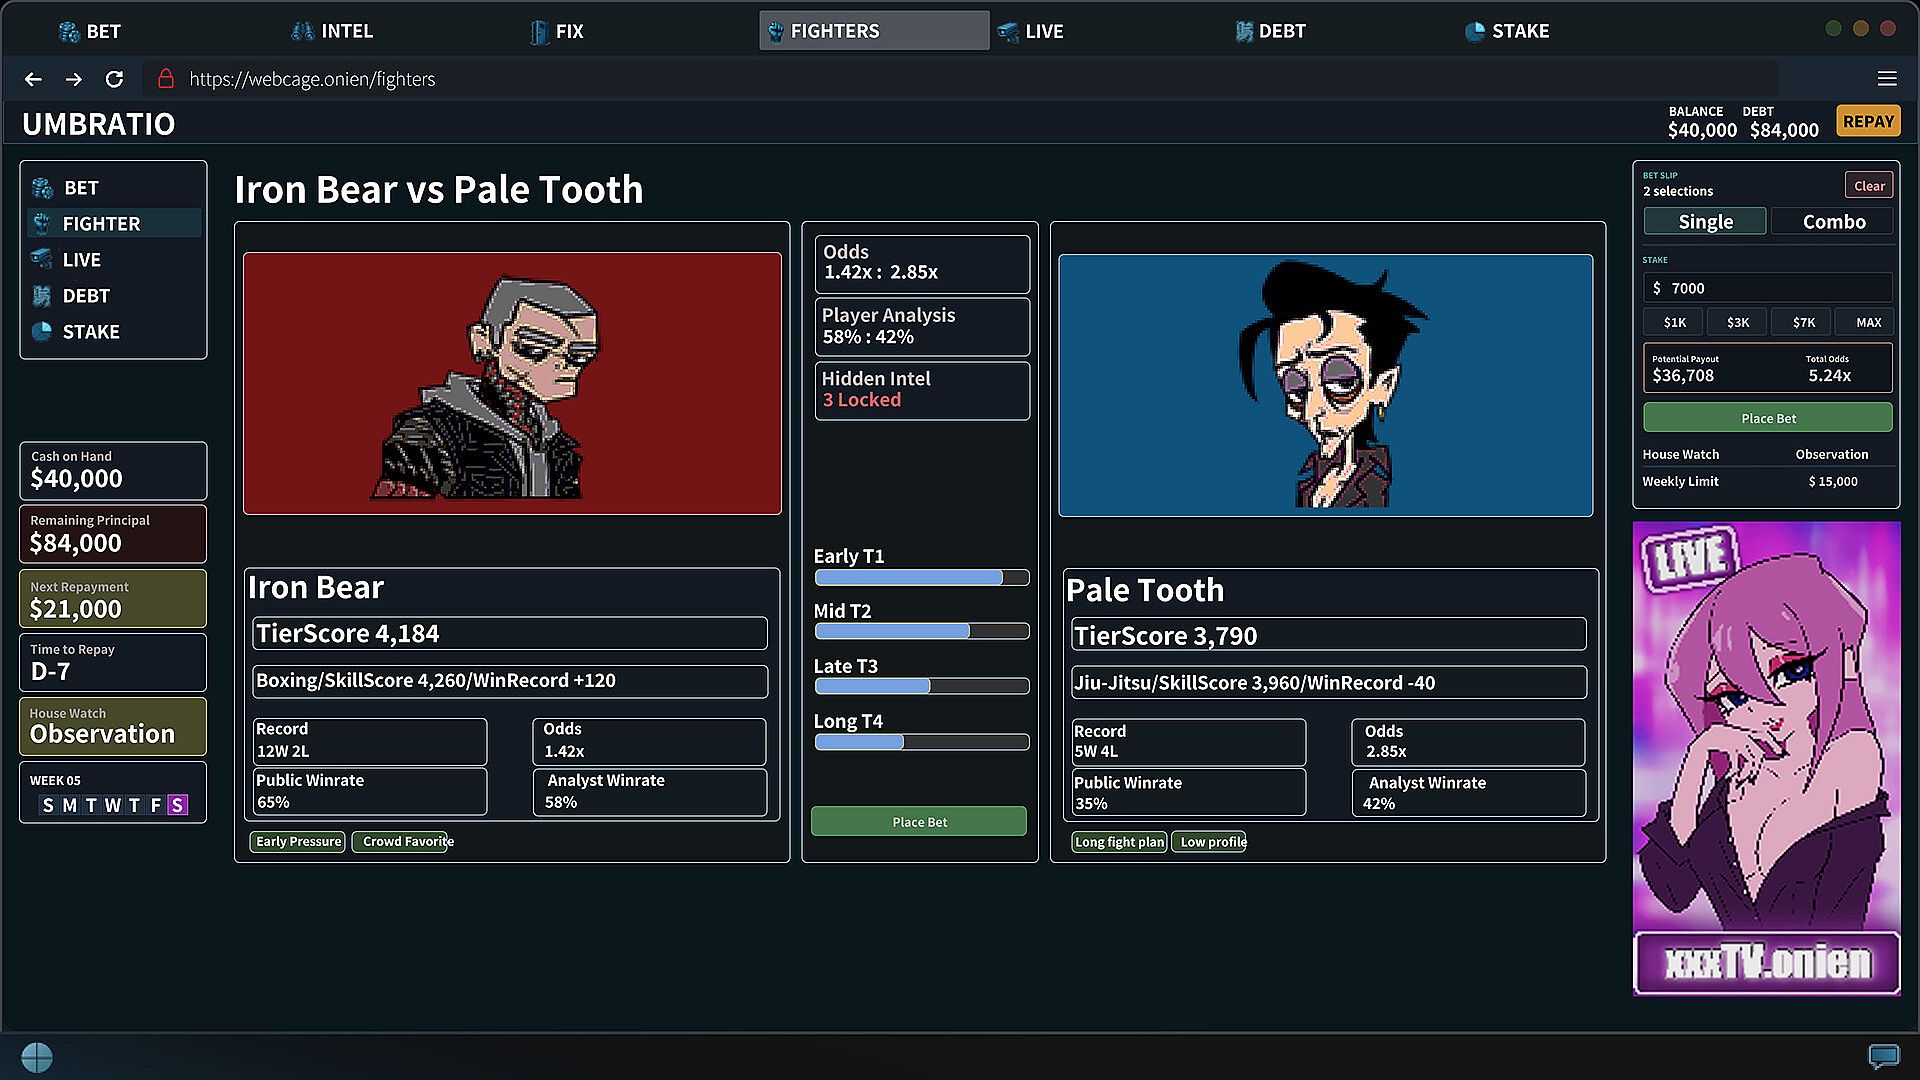The height and width of the screenshot is (1080, 1920).
Task: Click the LIVE tab camera icon
Action: 1008,31
